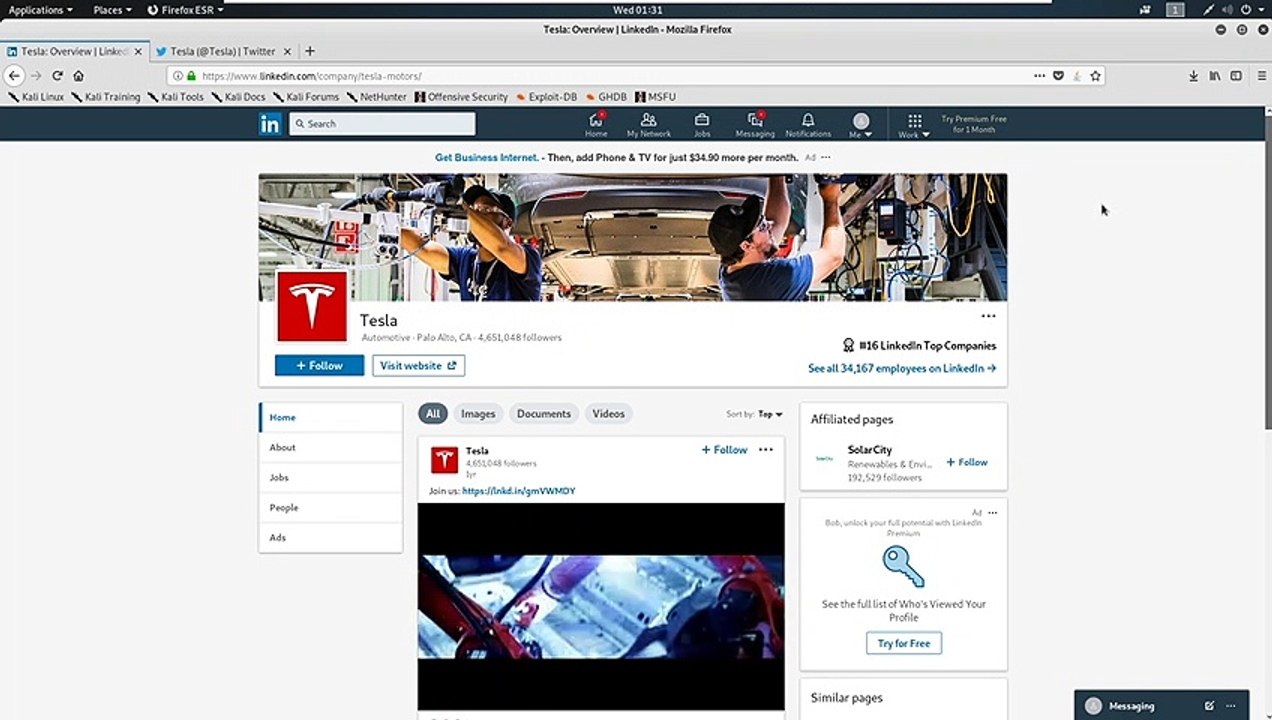The width and height of the screenshot is (1272, 720).
Task: Select the Tesla Overview LinkedIn tab
Action: pyautogui.click(x=75, y=51)
